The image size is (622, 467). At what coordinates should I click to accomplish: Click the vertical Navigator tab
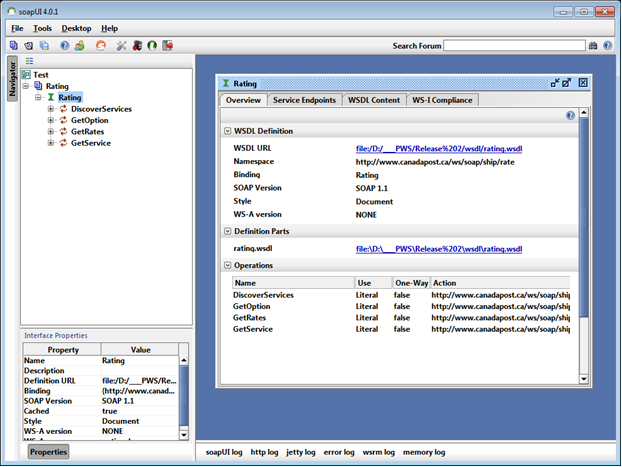(x=12, y=79)
